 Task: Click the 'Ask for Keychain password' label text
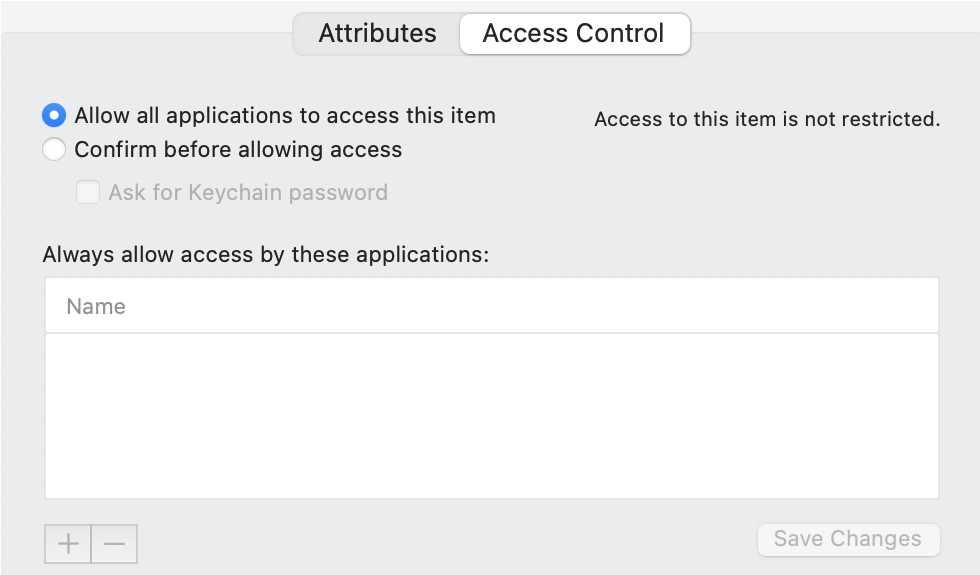click(x=248, y=192)
